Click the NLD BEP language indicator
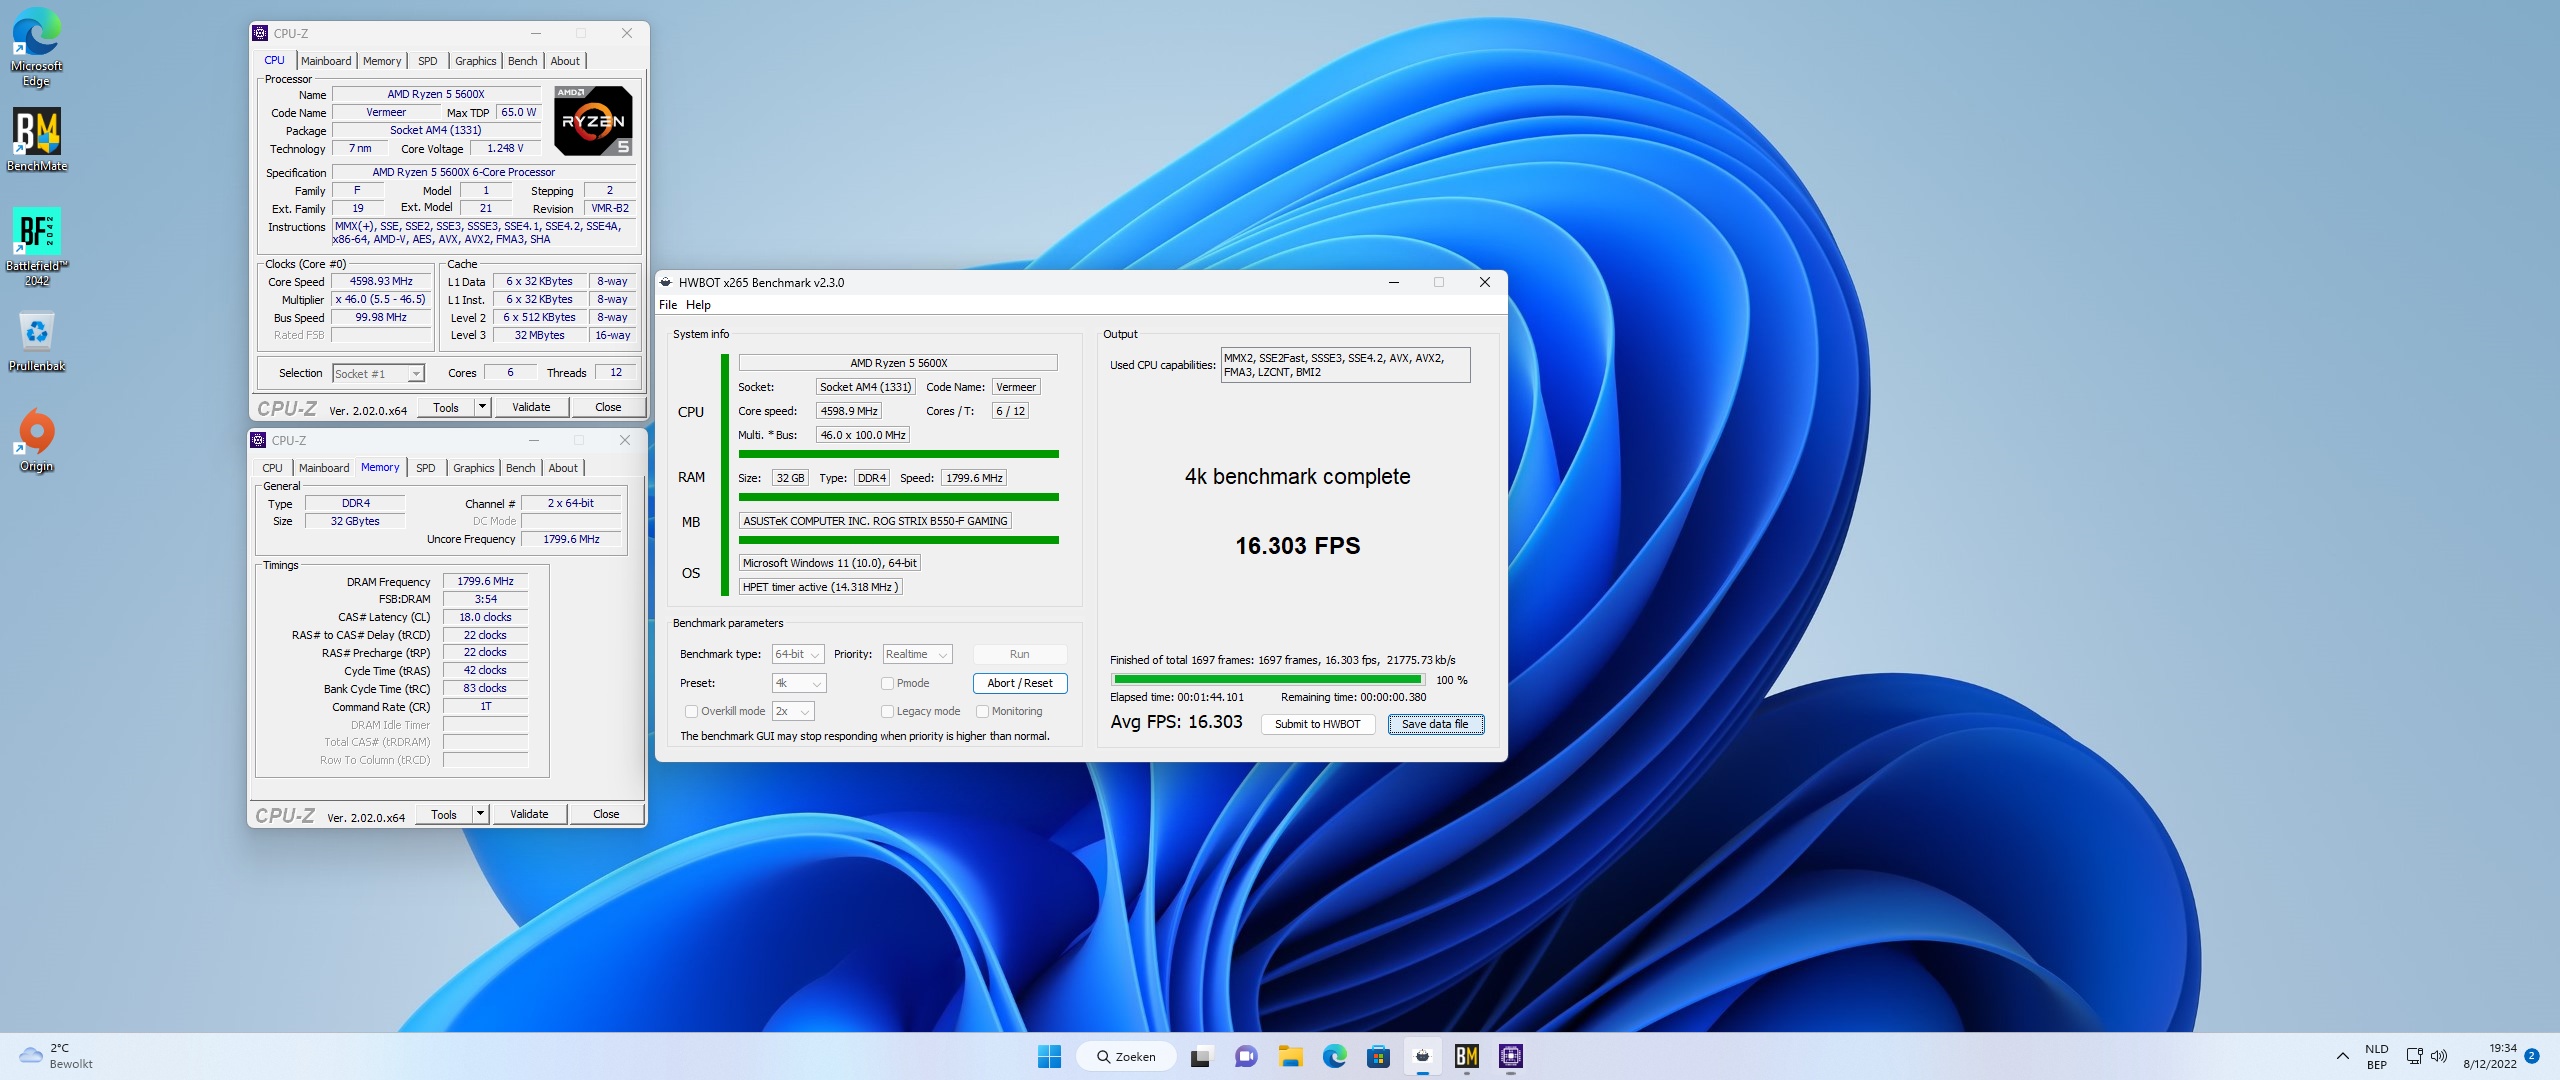2560x1080 pixels. click(2376, 1056)
